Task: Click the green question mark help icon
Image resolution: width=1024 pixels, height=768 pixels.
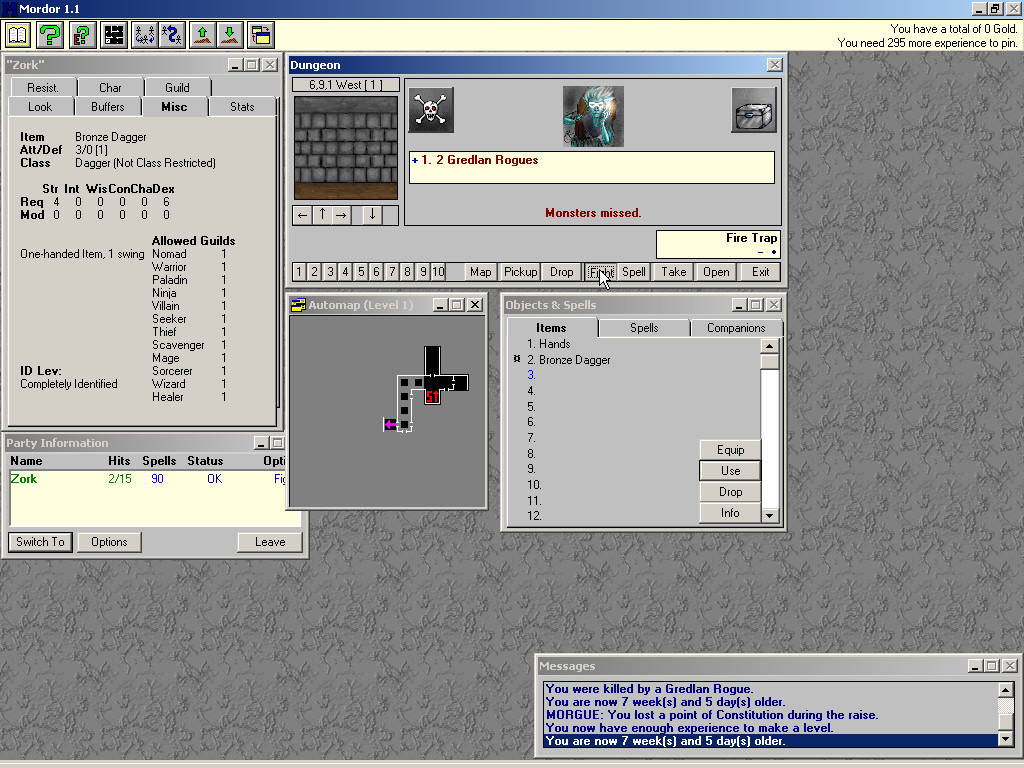Action: (50, 36)
